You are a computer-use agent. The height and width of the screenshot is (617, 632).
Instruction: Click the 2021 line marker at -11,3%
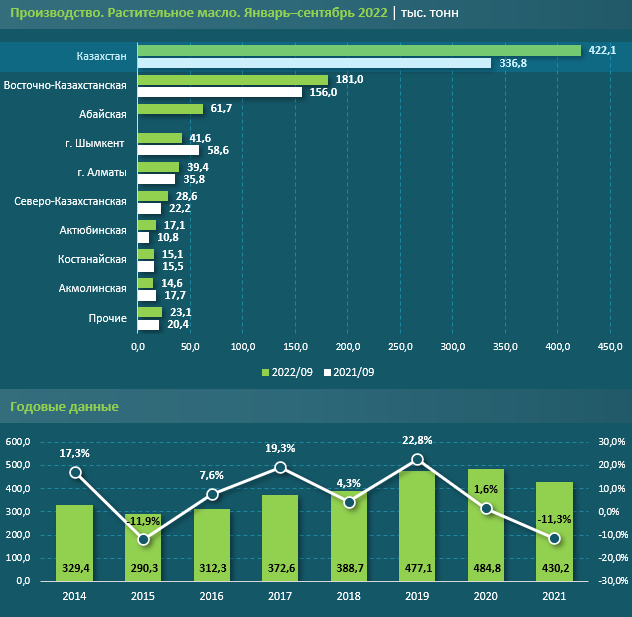(554, 538)
